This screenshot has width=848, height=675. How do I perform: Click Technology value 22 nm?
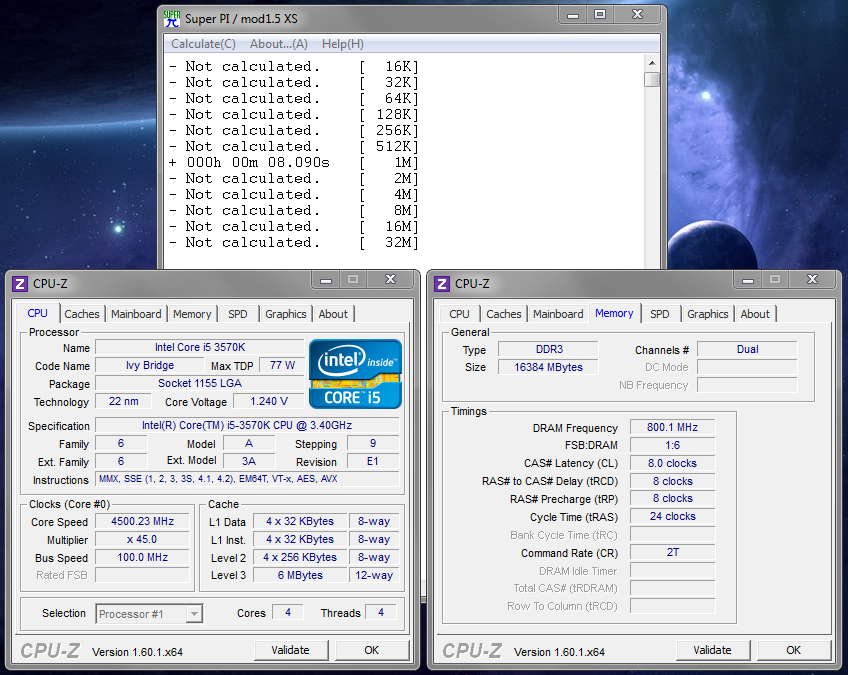click(123, 401)
